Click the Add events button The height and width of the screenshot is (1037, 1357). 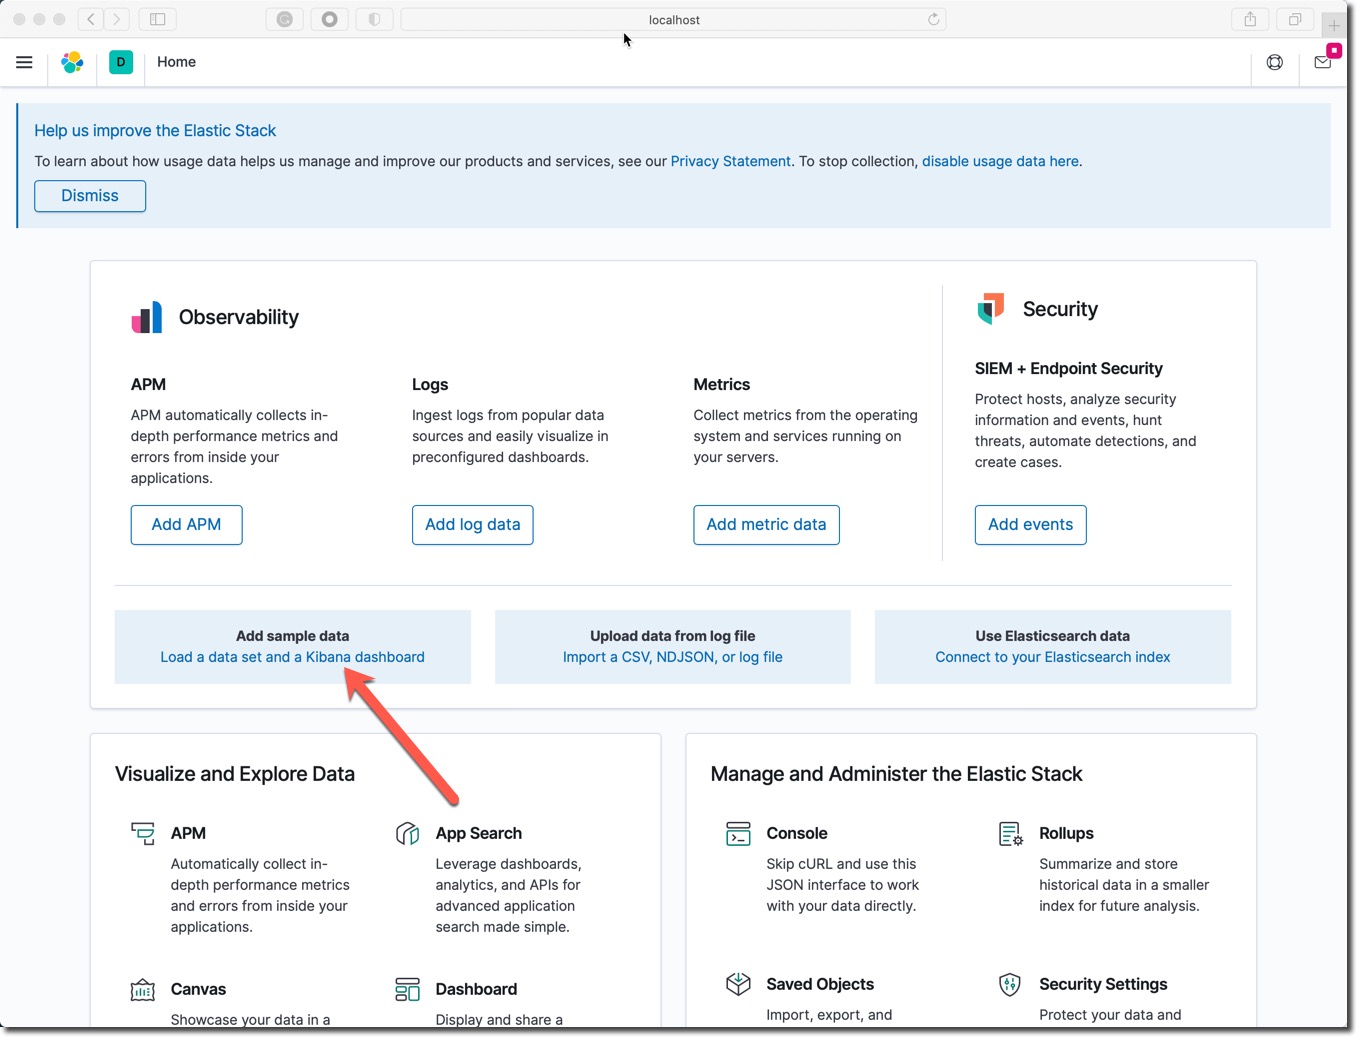tap(1030, 525)
